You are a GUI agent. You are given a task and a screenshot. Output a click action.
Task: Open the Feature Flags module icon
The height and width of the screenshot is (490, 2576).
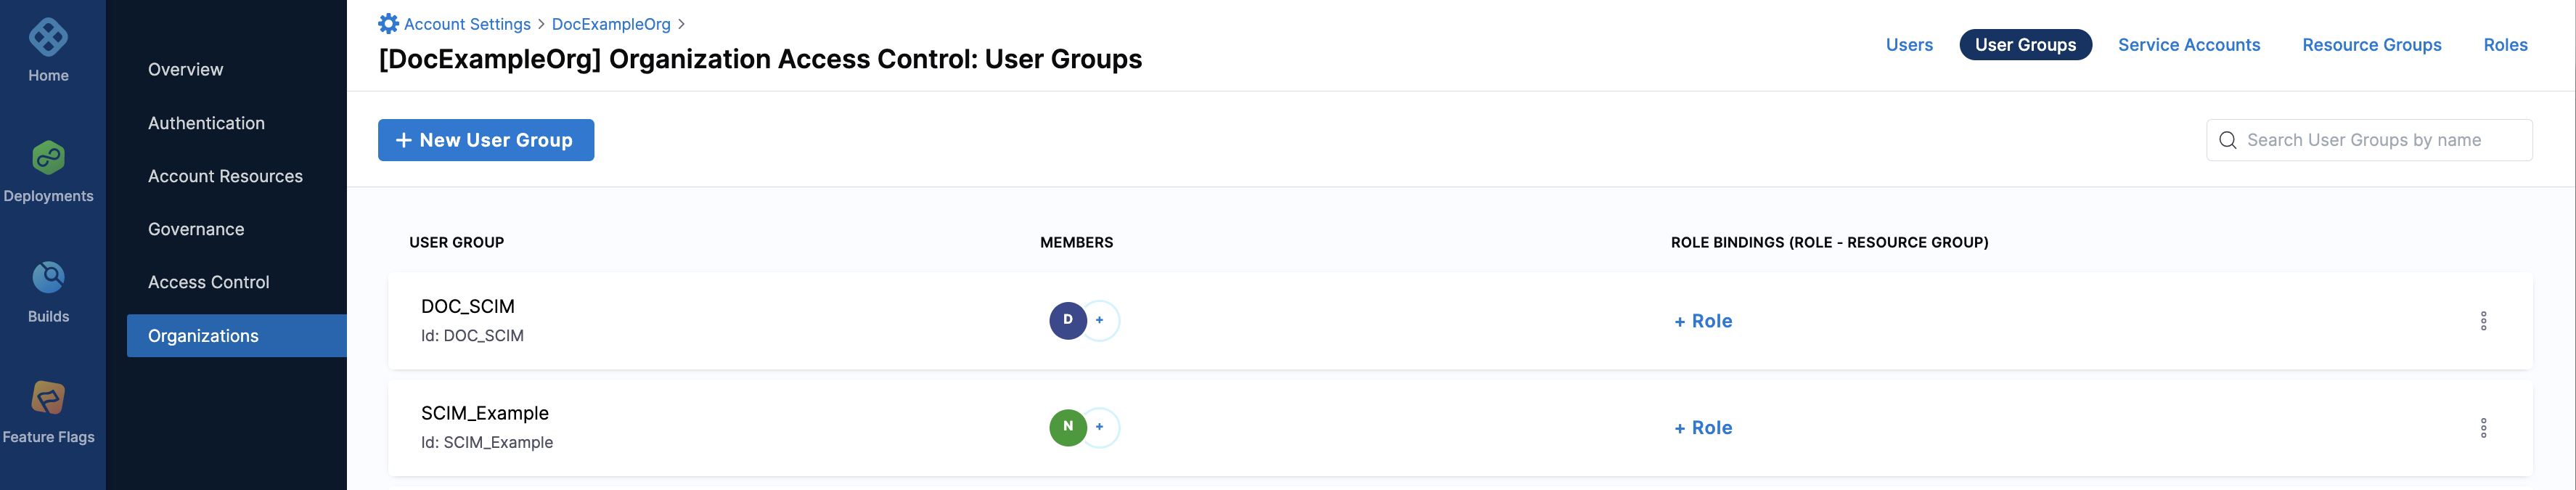(48, 398)
